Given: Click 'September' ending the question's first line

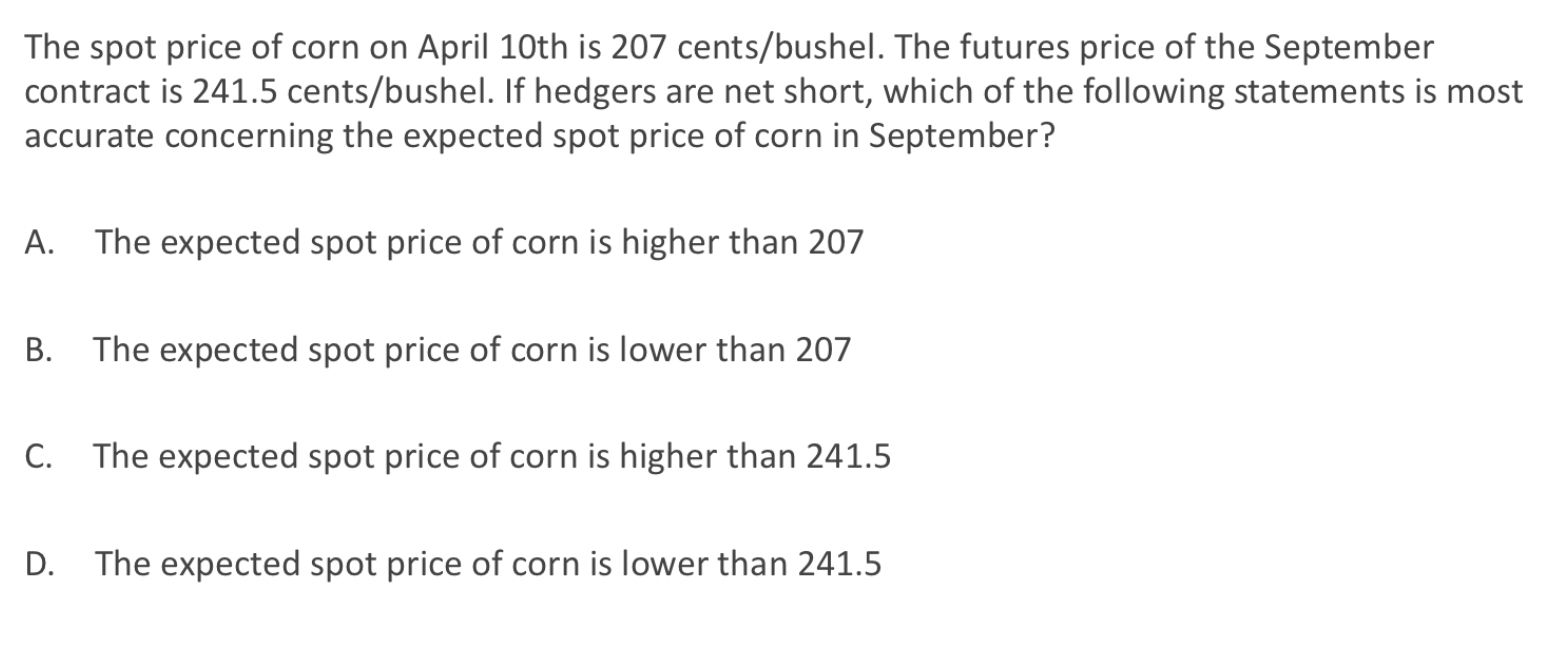Looking at the screenshot, I should tap(1349, 47).
